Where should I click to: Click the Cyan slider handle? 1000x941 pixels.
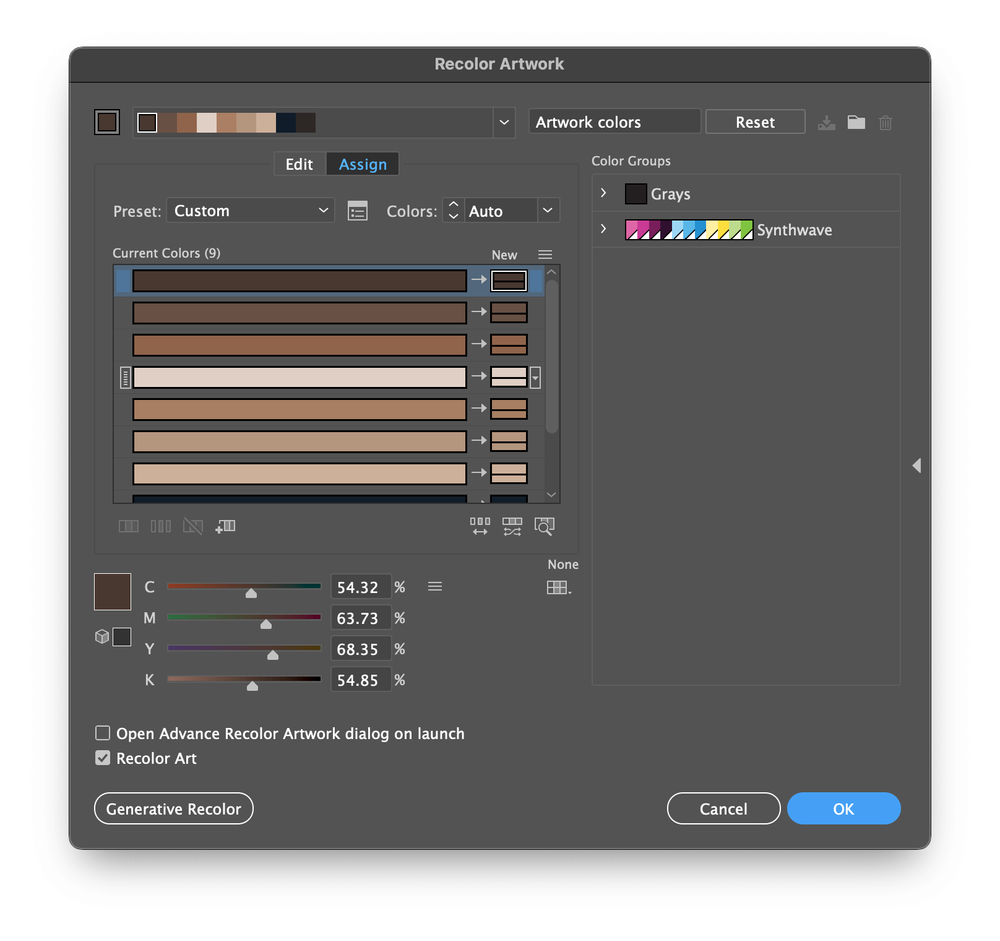pyautogui.click(x=251, y=593)
